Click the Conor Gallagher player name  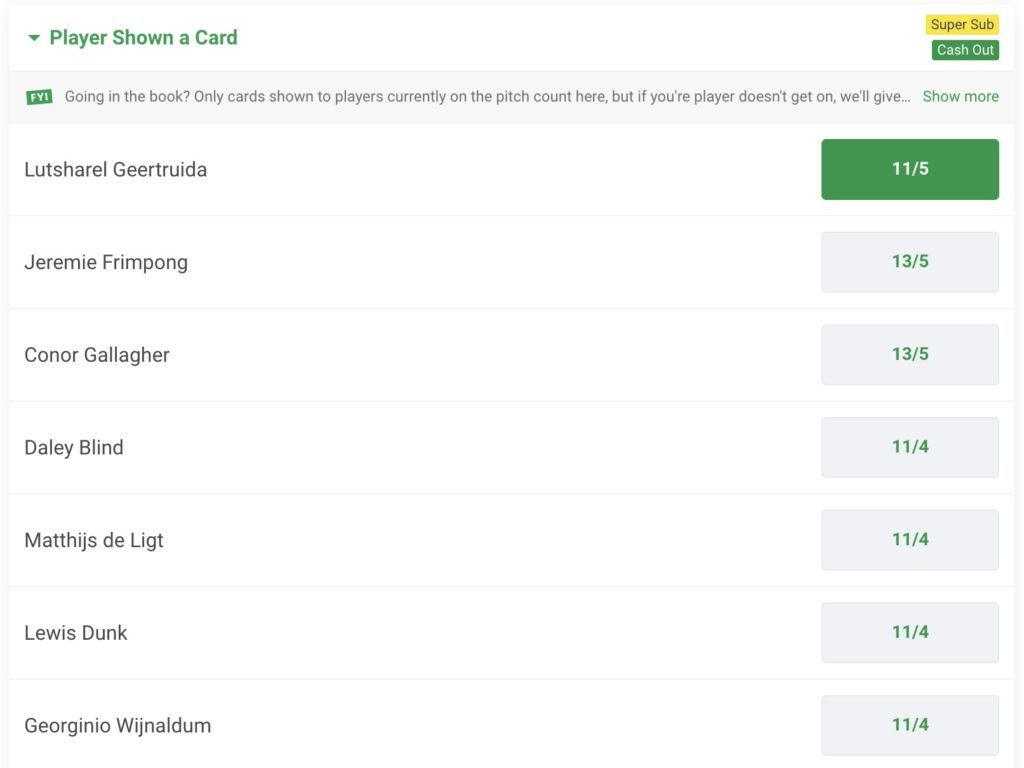pos(97,355)
